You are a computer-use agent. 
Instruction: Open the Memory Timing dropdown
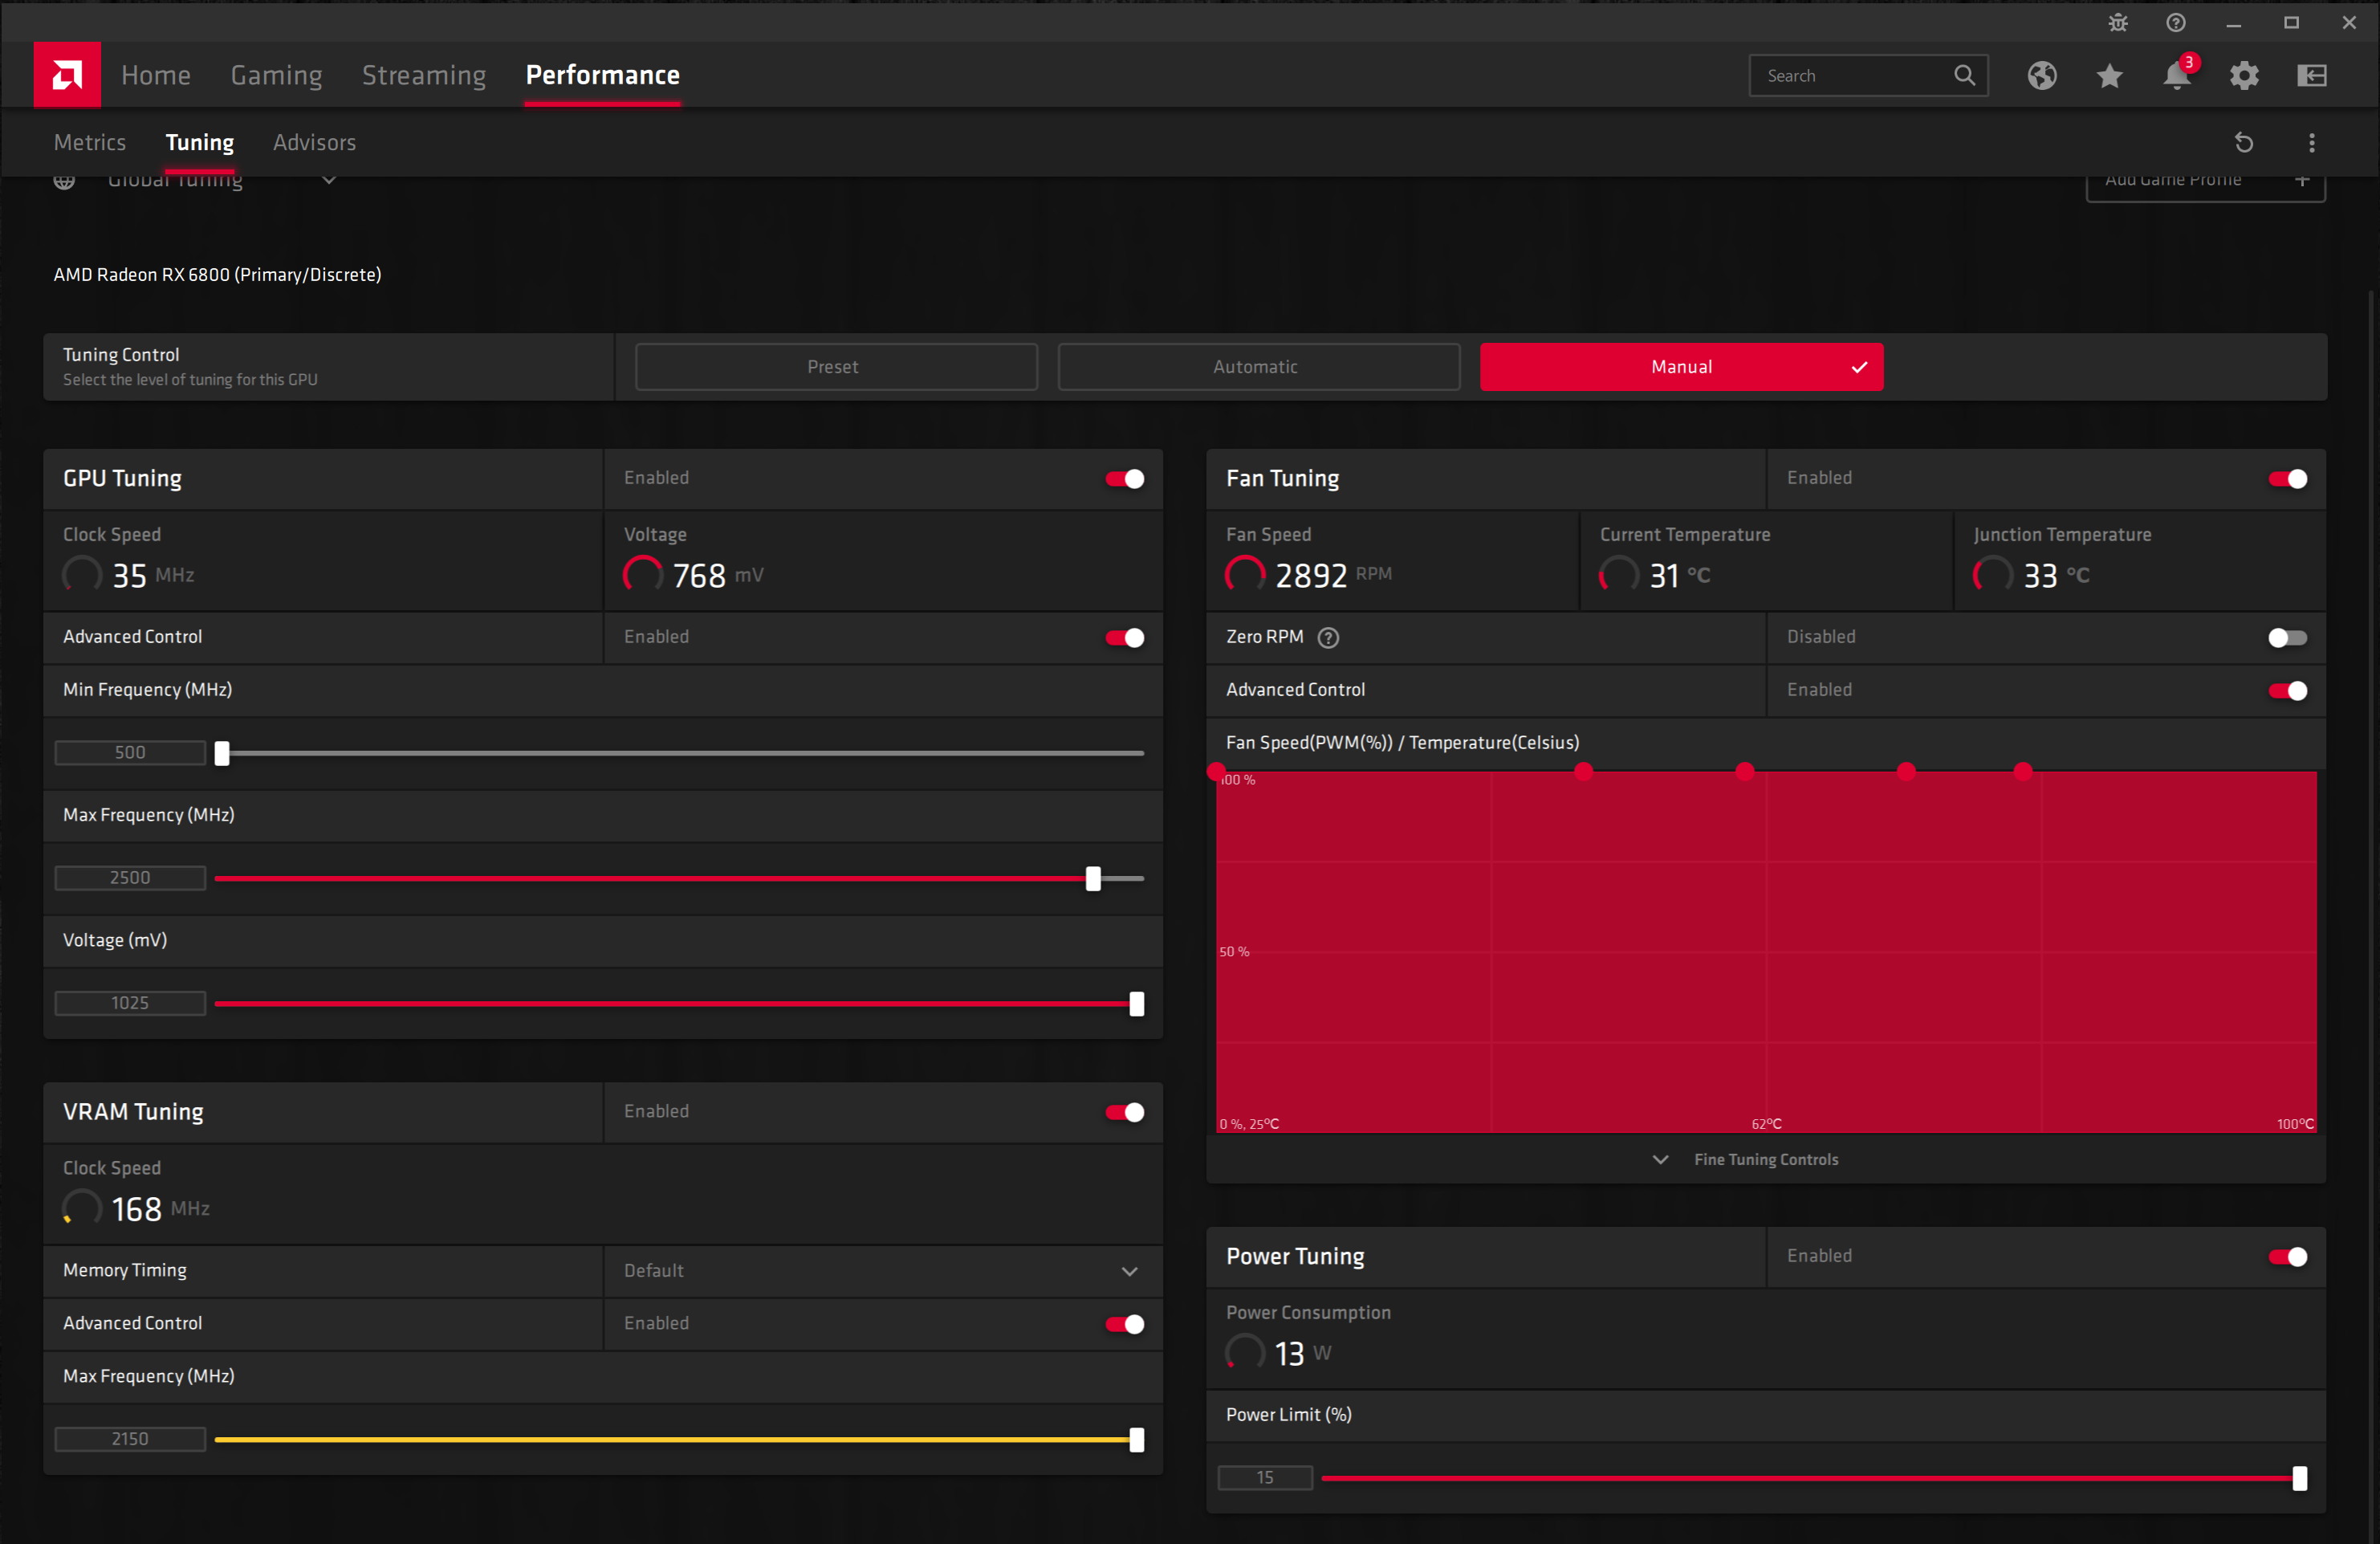(x=883, y=1271)
